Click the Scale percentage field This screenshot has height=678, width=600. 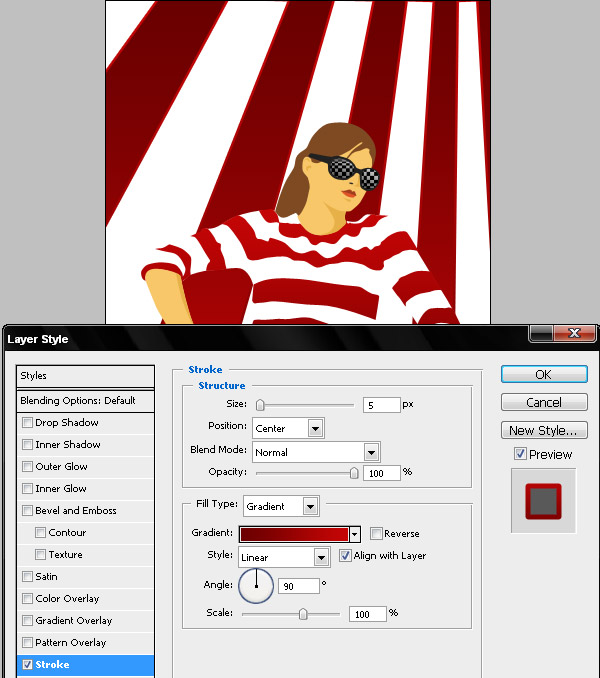pyautogui.click(x=367, y=614)
